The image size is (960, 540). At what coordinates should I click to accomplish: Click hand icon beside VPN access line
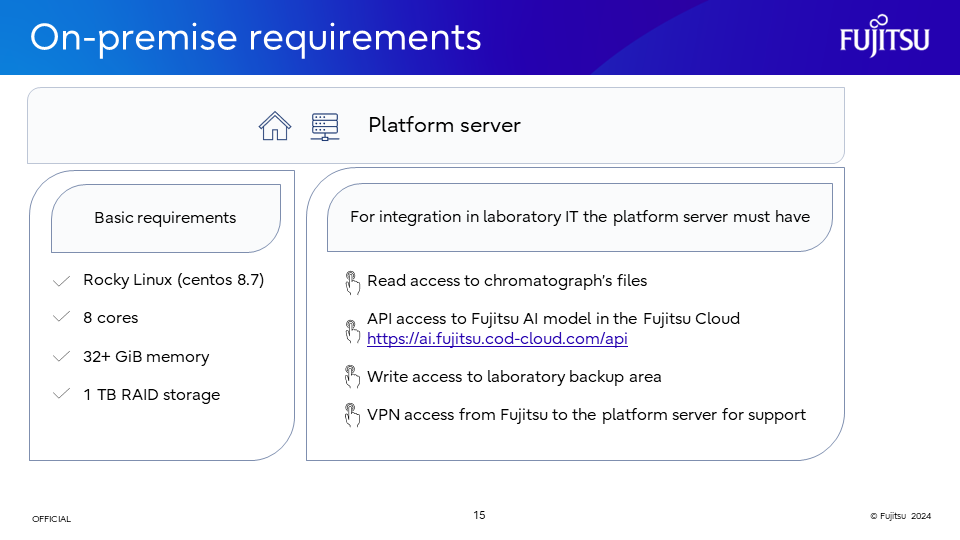(x=351, y=415)
